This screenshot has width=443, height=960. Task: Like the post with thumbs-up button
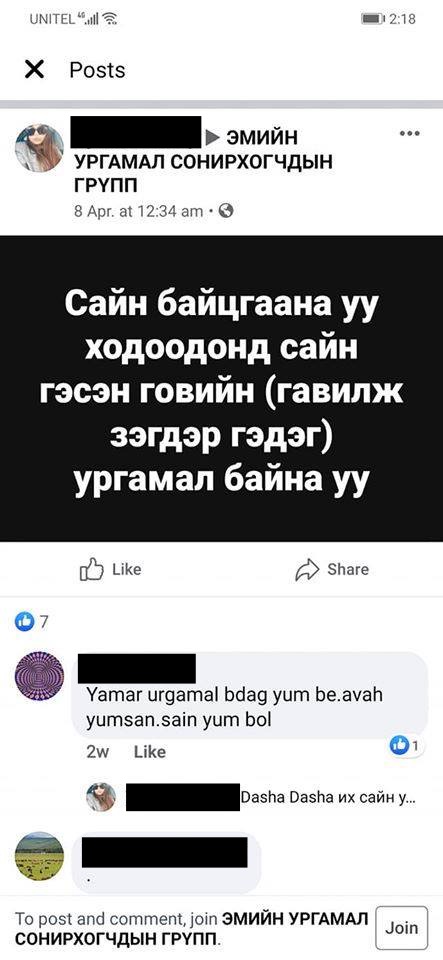click(x=111, y=569)
